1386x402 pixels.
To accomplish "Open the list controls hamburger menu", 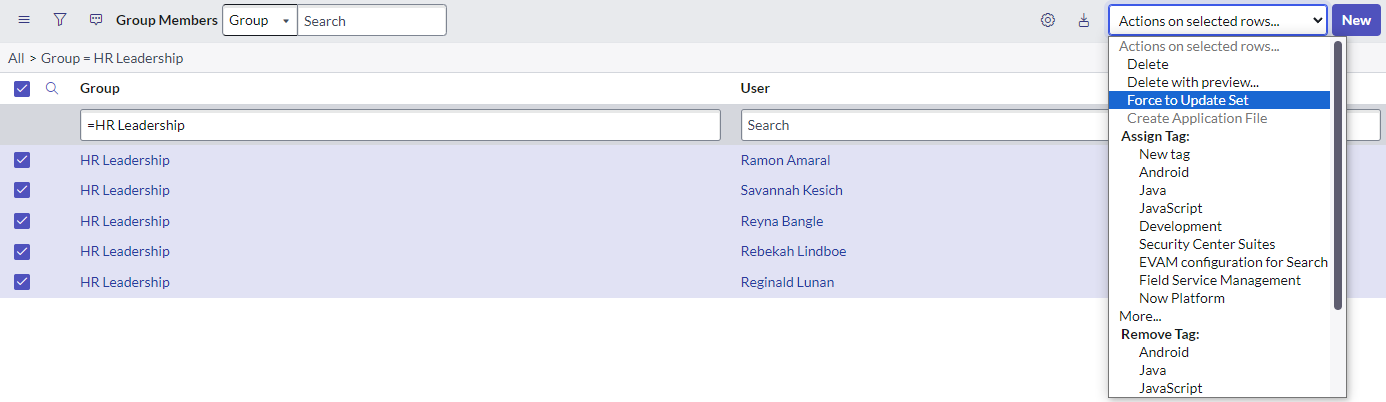I will point(24,20).
